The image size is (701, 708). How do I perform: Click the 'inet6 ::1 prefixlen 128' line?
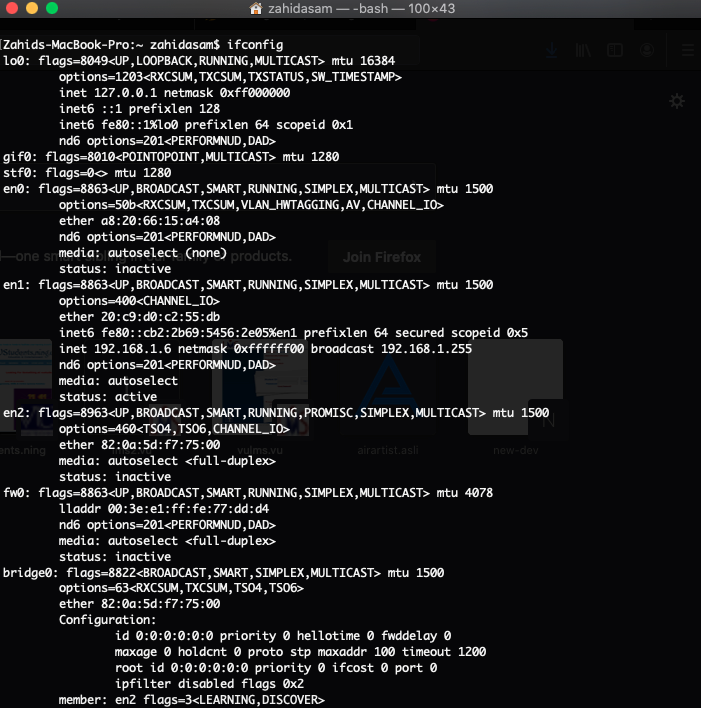pyautogui.click(x=139, y=109)
